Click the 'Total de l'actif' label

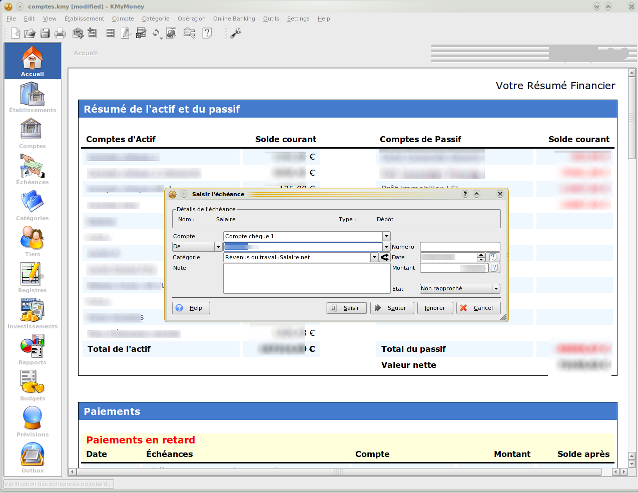tap(119, 349)
